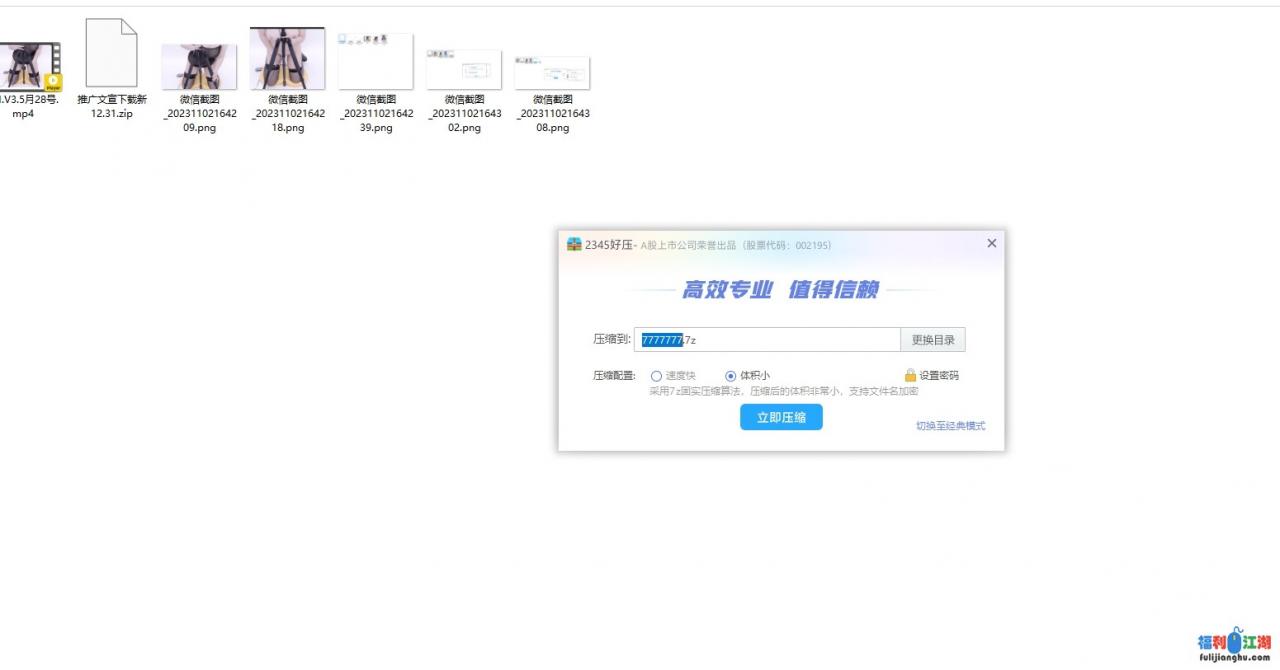Select thumbnail 微信截图_20231102164209.png
1280x670 pixels.
click(x=199, y=67)
